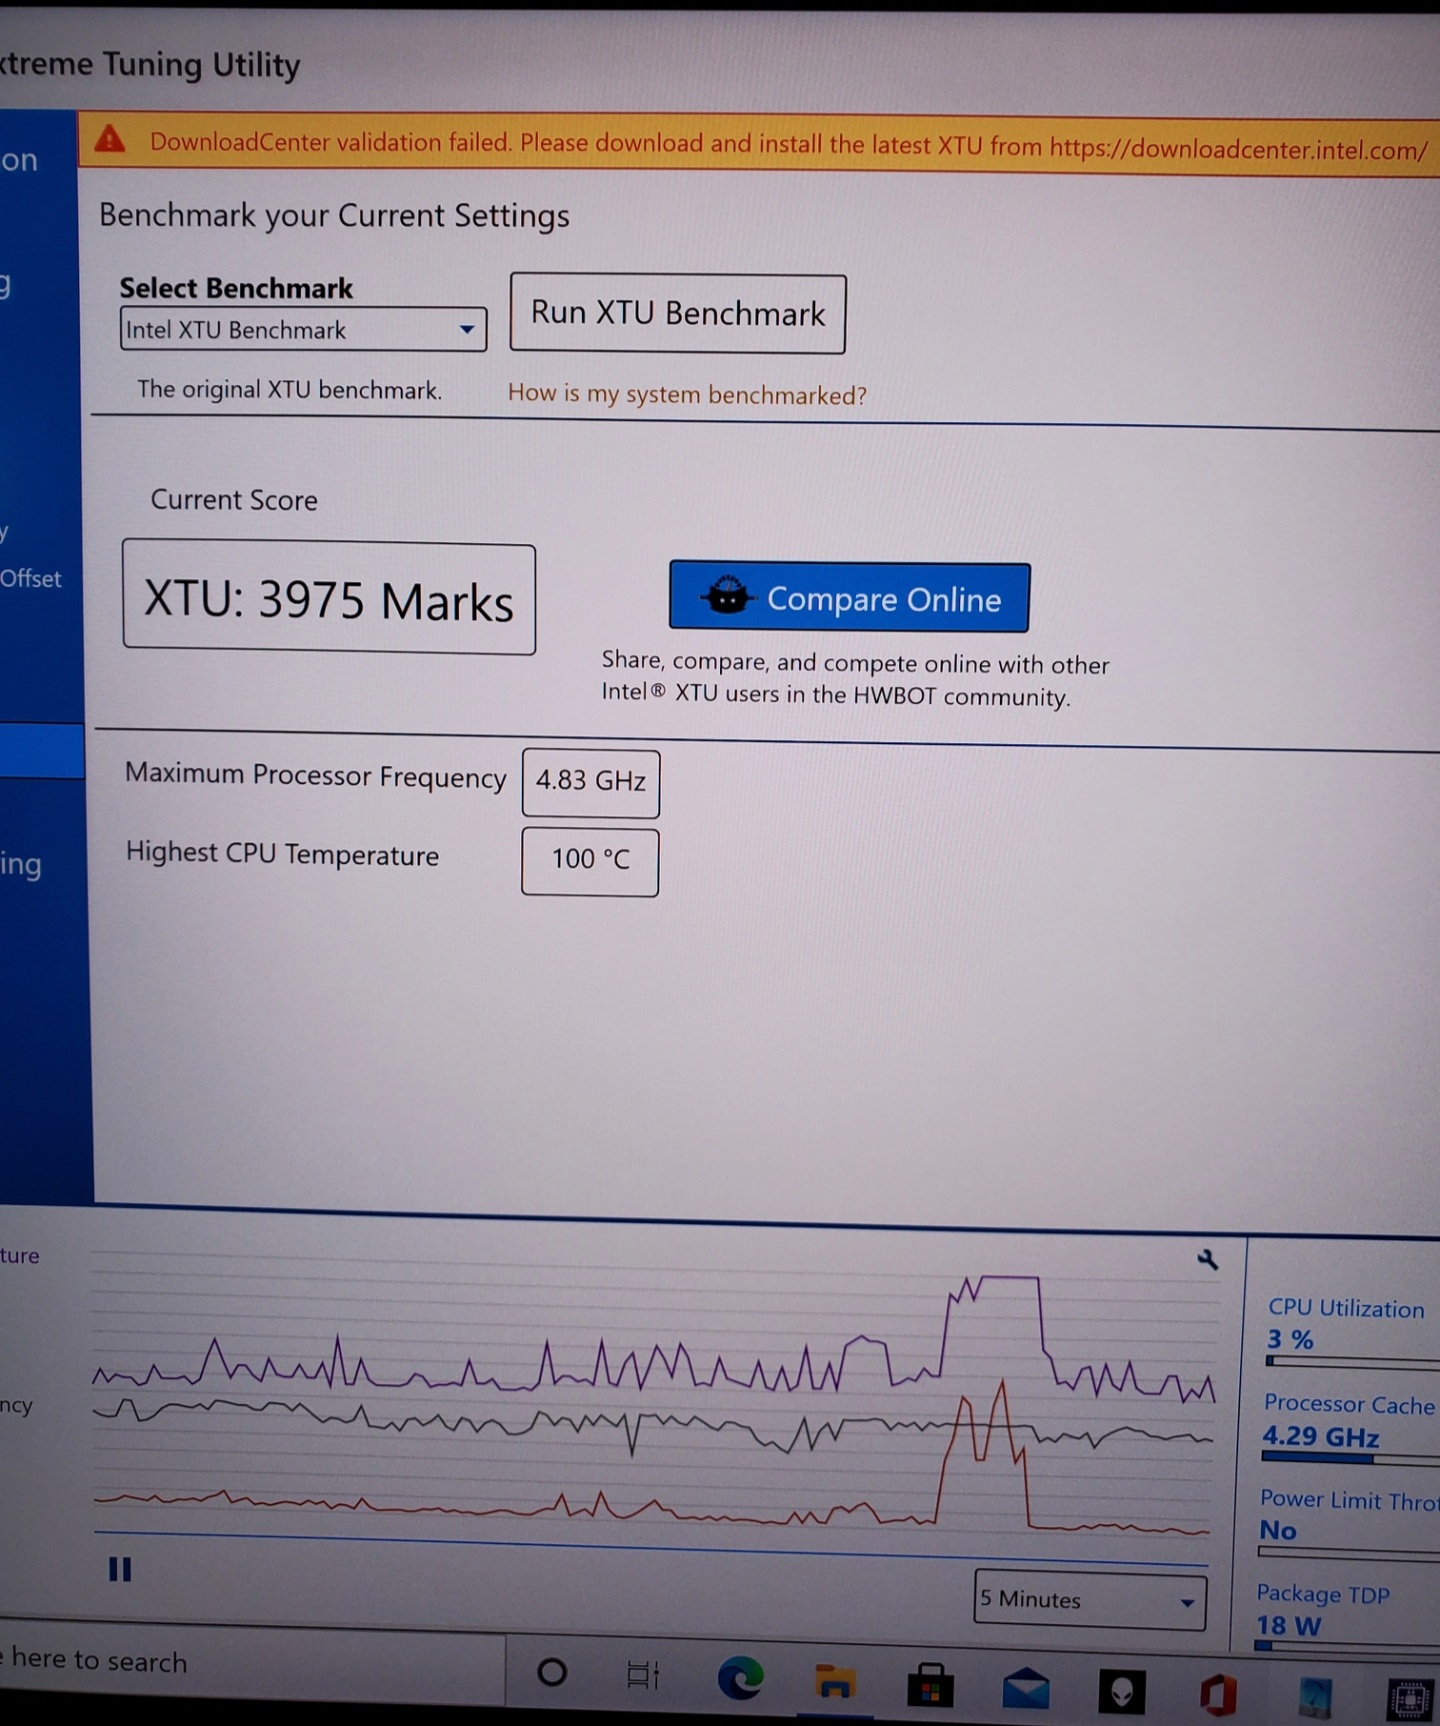Click the Compare Online button

pyautogui.click(x=849, y=598)
